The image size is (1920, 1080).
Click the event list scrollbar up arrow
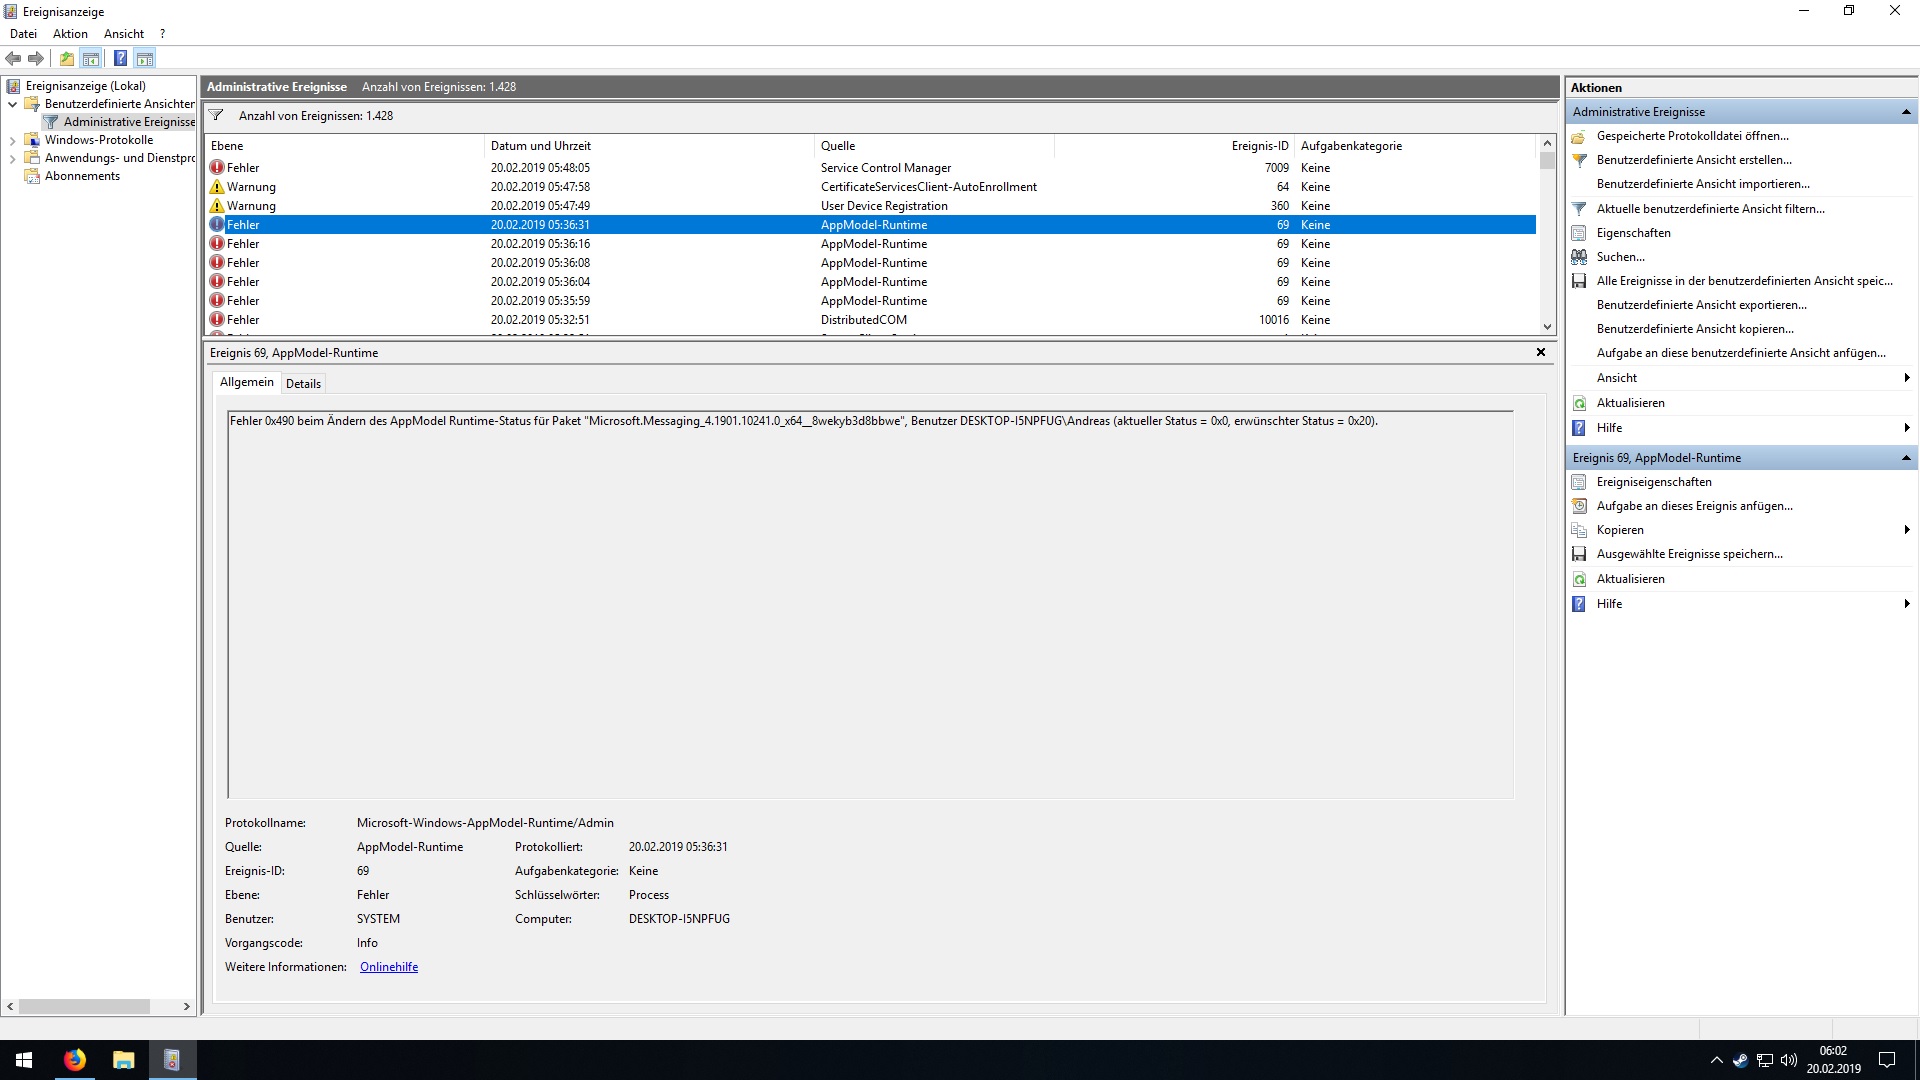tap(1547, 143)
